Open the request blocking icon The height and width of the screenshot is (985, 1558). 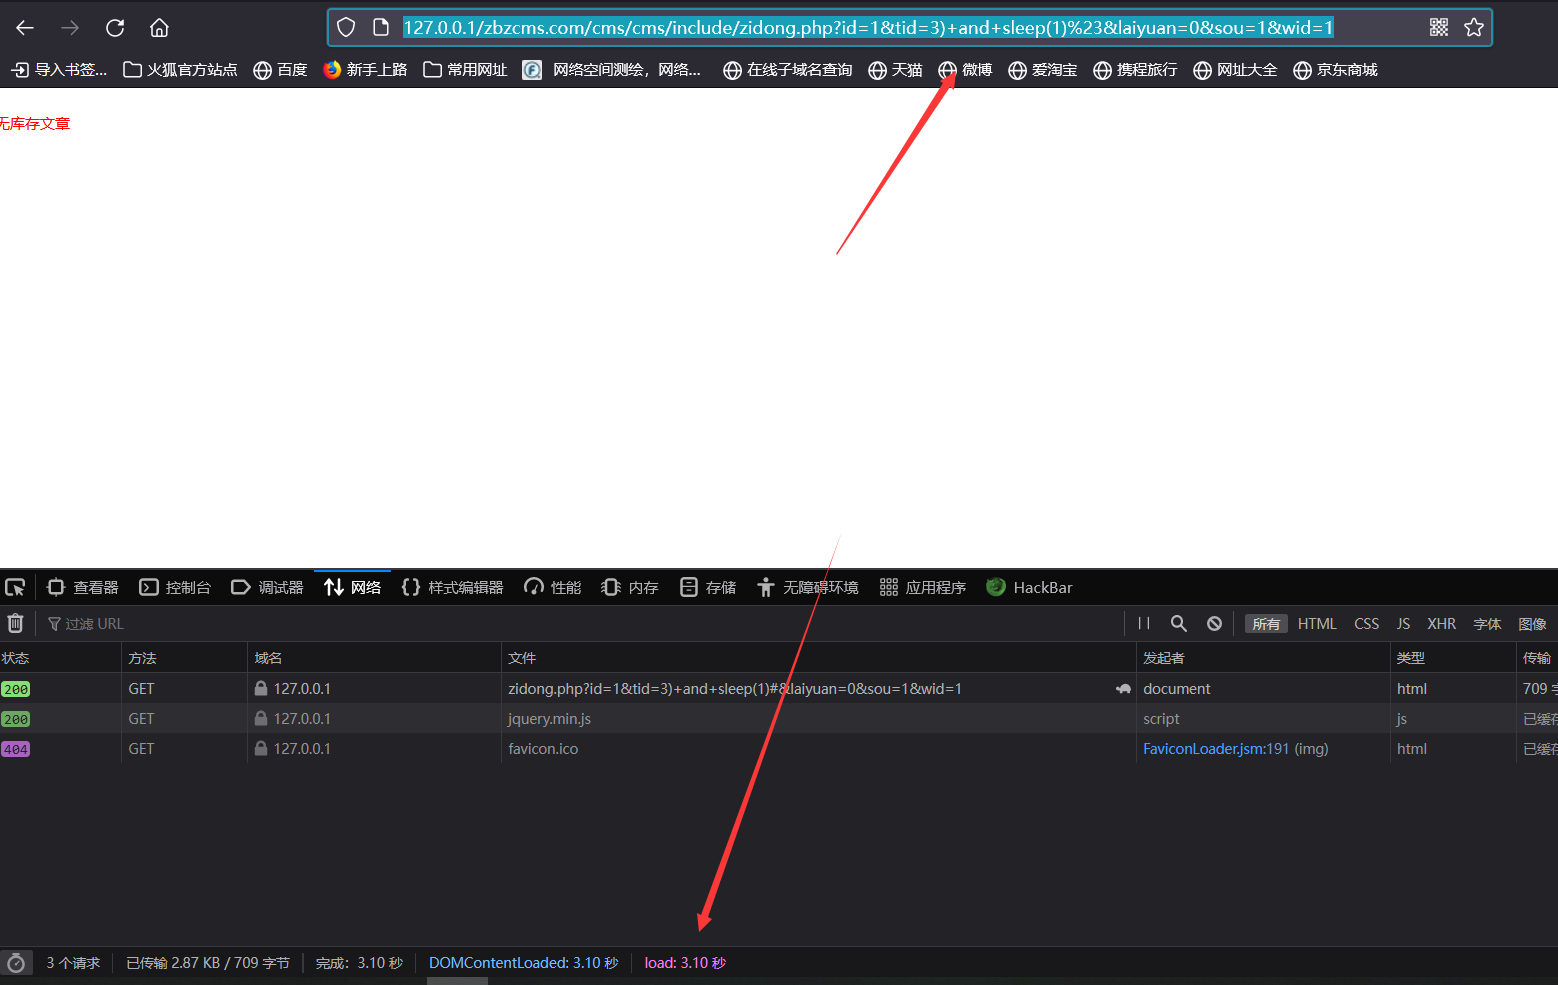tap(1214, 624)
